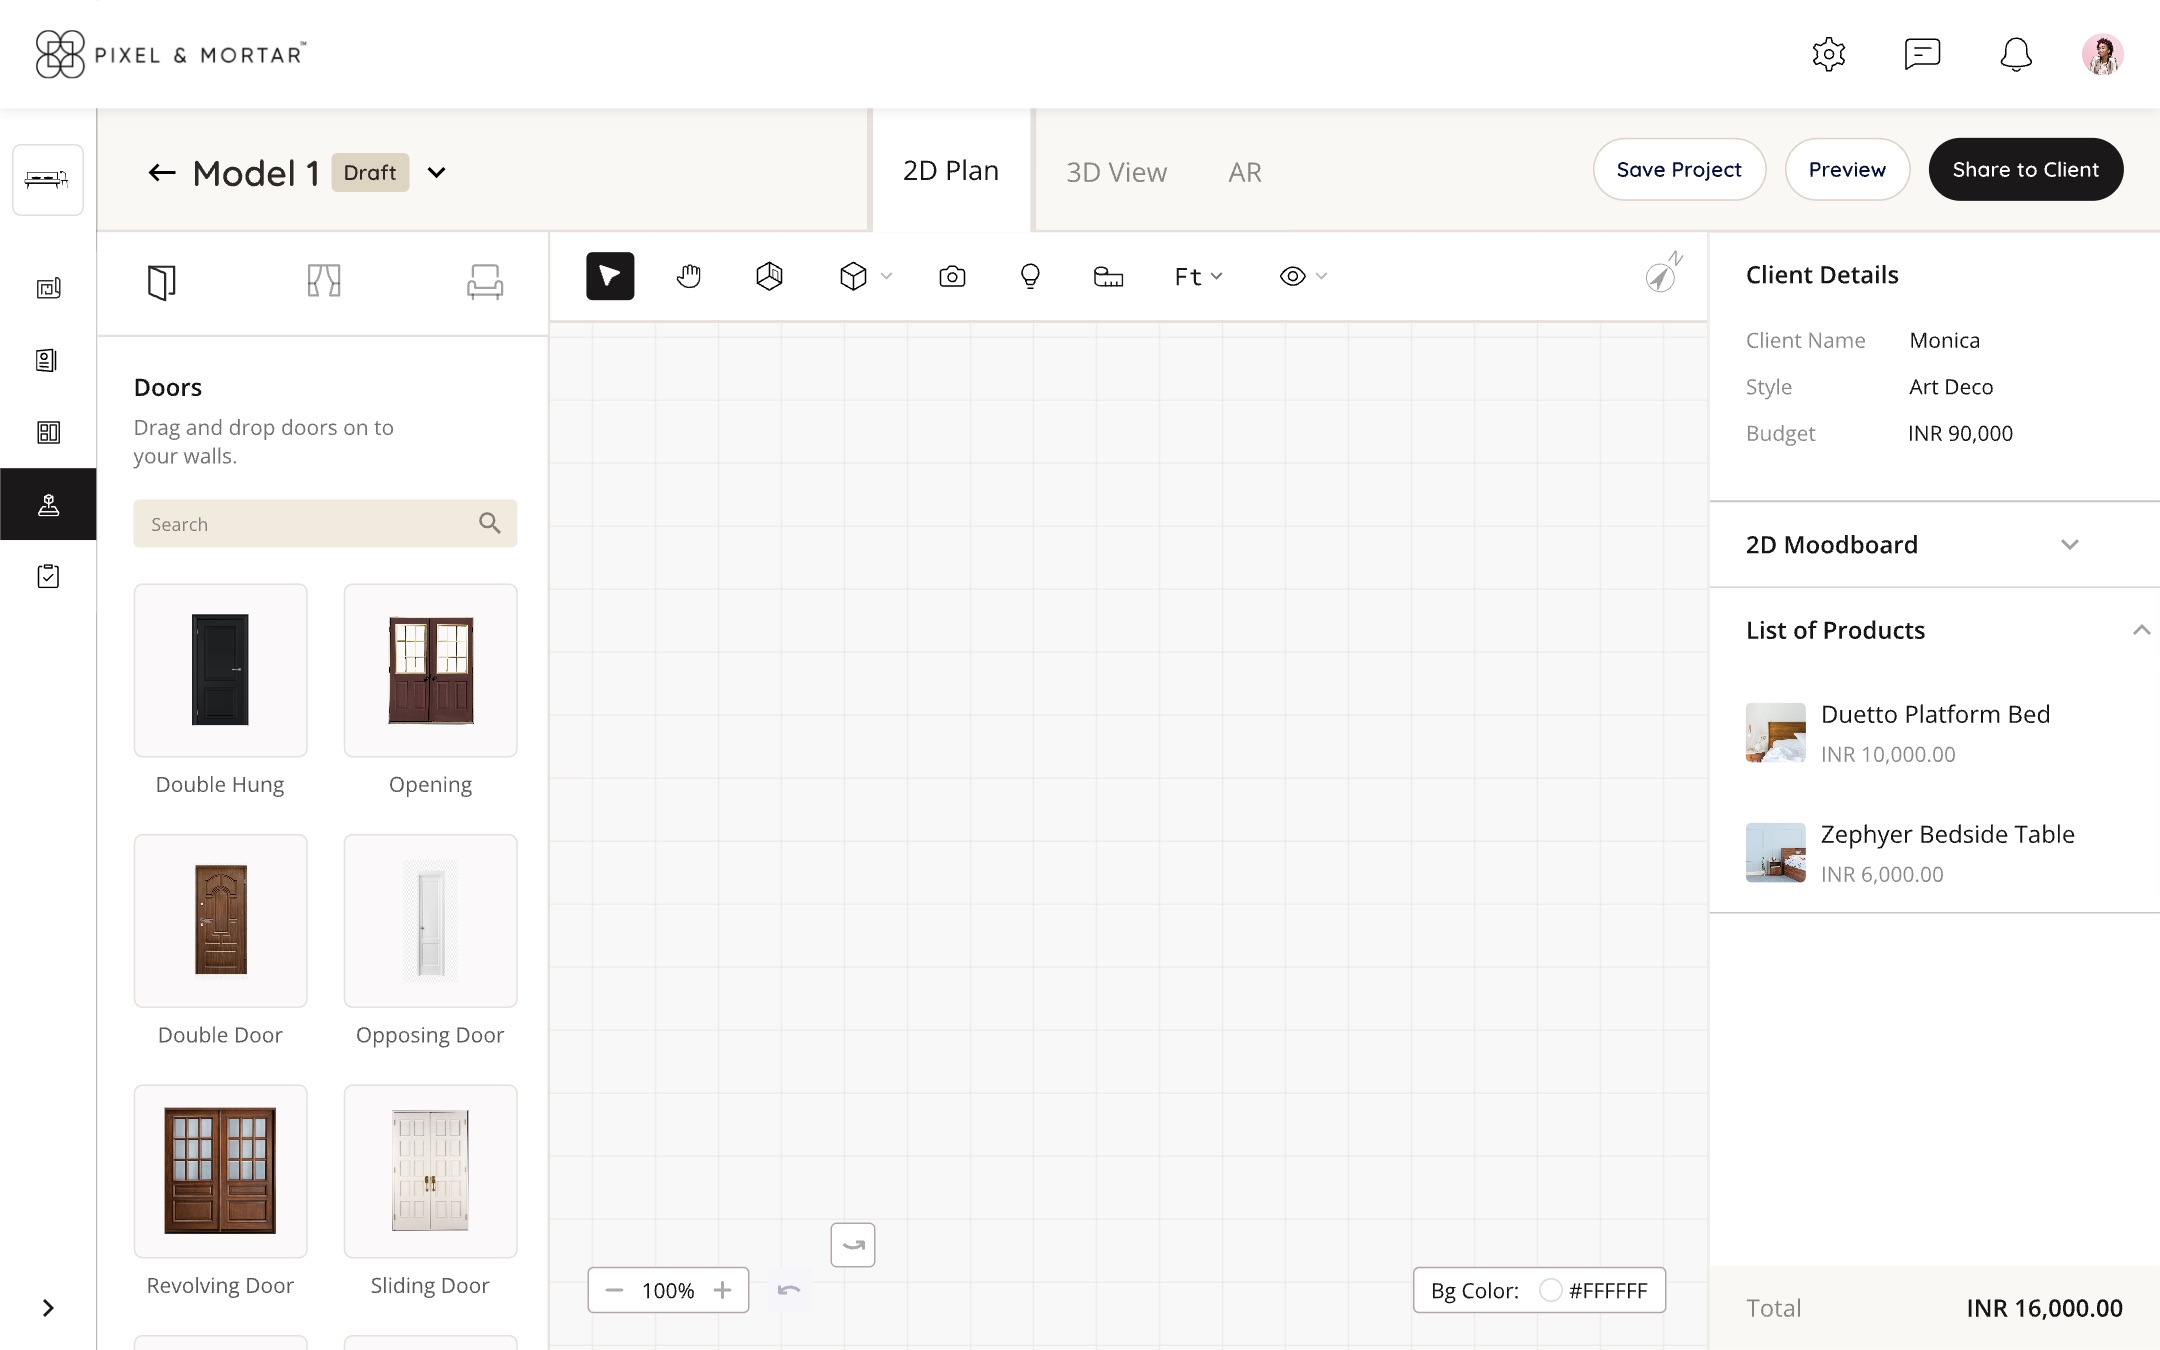This screenshot has width=2160, height=1350.
Task: Open the messages chat icon
Action: 1922,54
